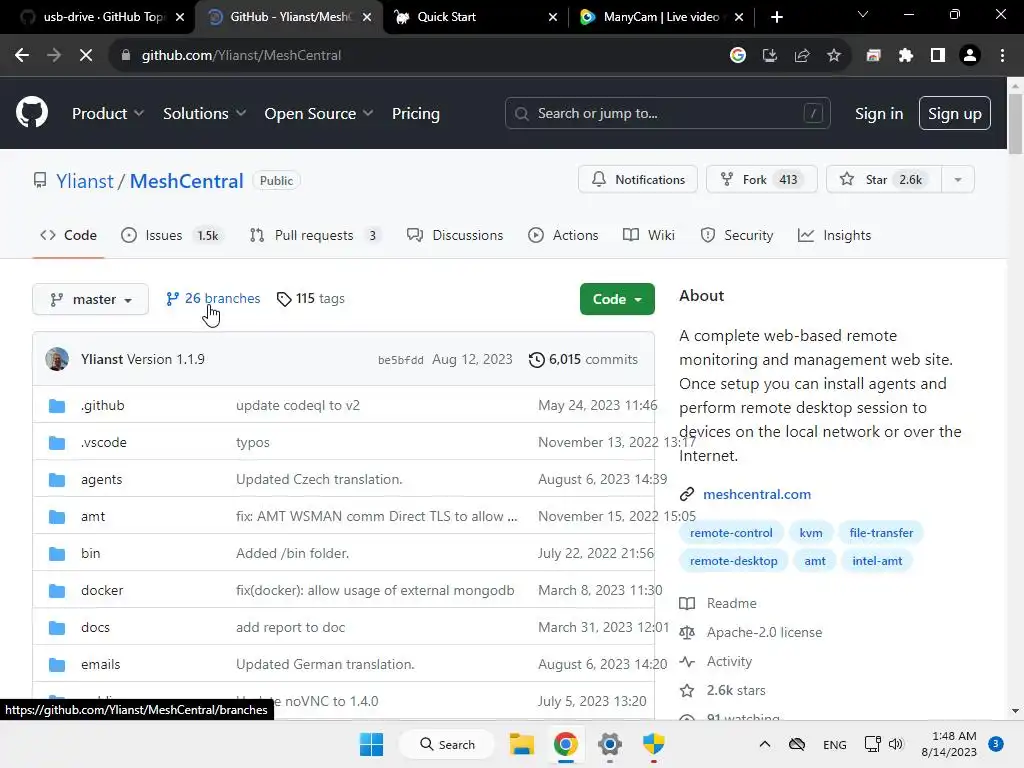Open Windows Start button
The image size is (1024, 768).
coord(372,744)
